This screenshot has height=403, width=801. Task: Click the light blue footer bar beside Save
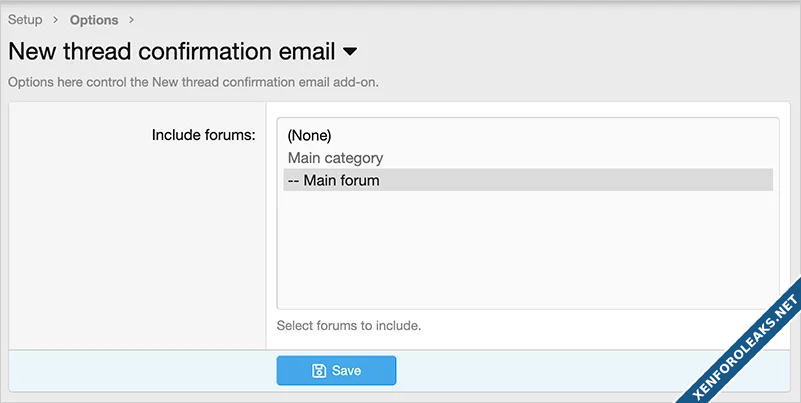point(560,370)
